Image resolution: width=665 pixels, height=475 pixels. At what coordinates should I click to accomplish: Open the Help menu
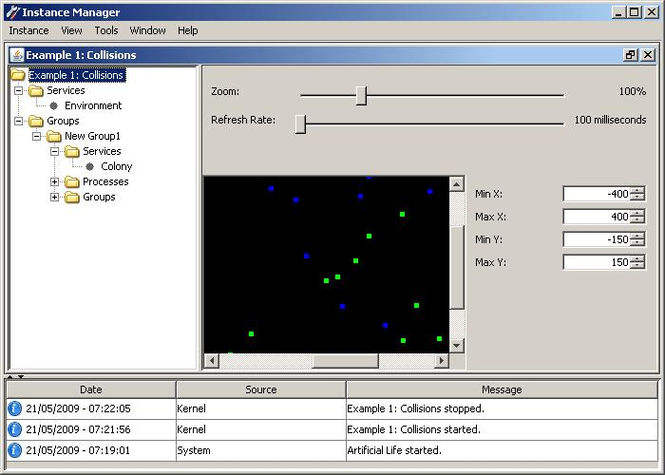[x=187, y=31]
